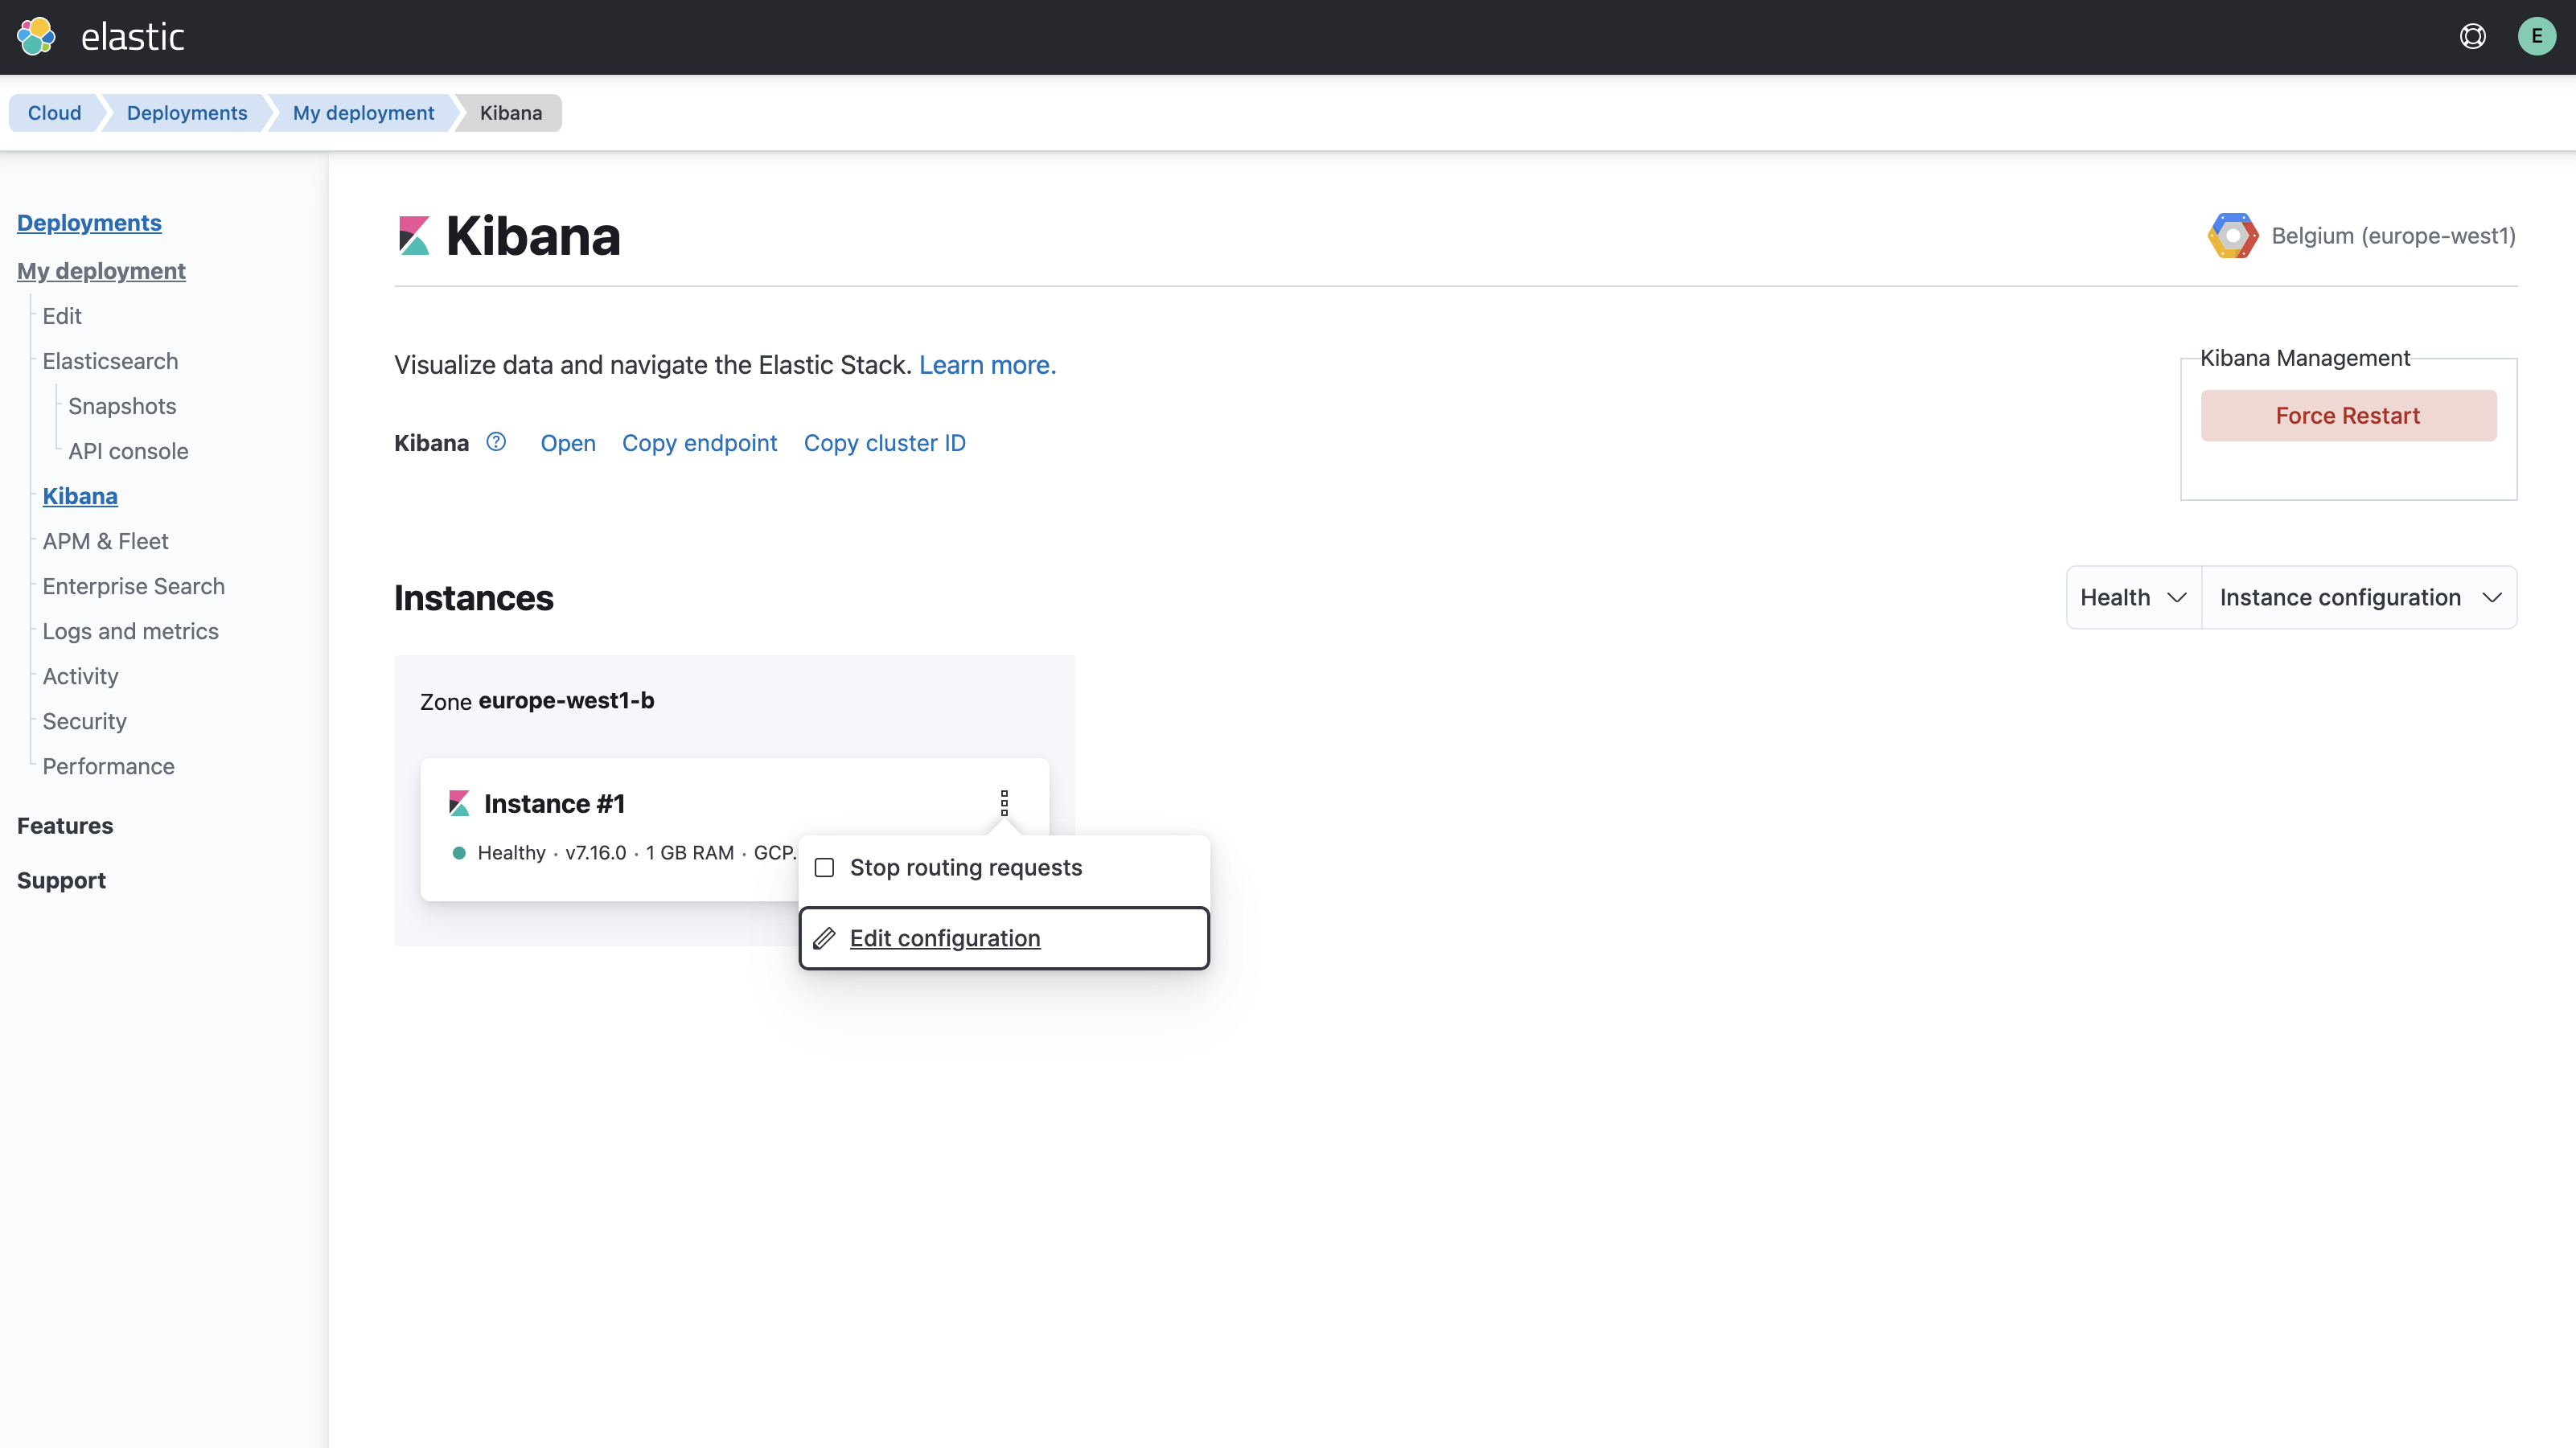Expand the Health filter dropdown
2576x1448 pixels.
tap(2133, 598)
